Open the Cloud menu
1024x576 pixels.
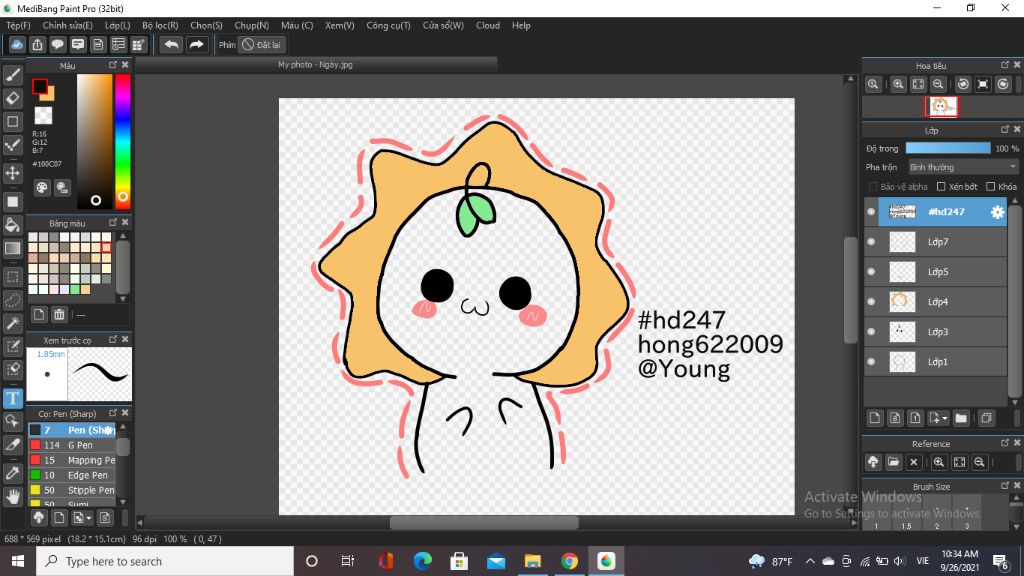coord(488,25)
